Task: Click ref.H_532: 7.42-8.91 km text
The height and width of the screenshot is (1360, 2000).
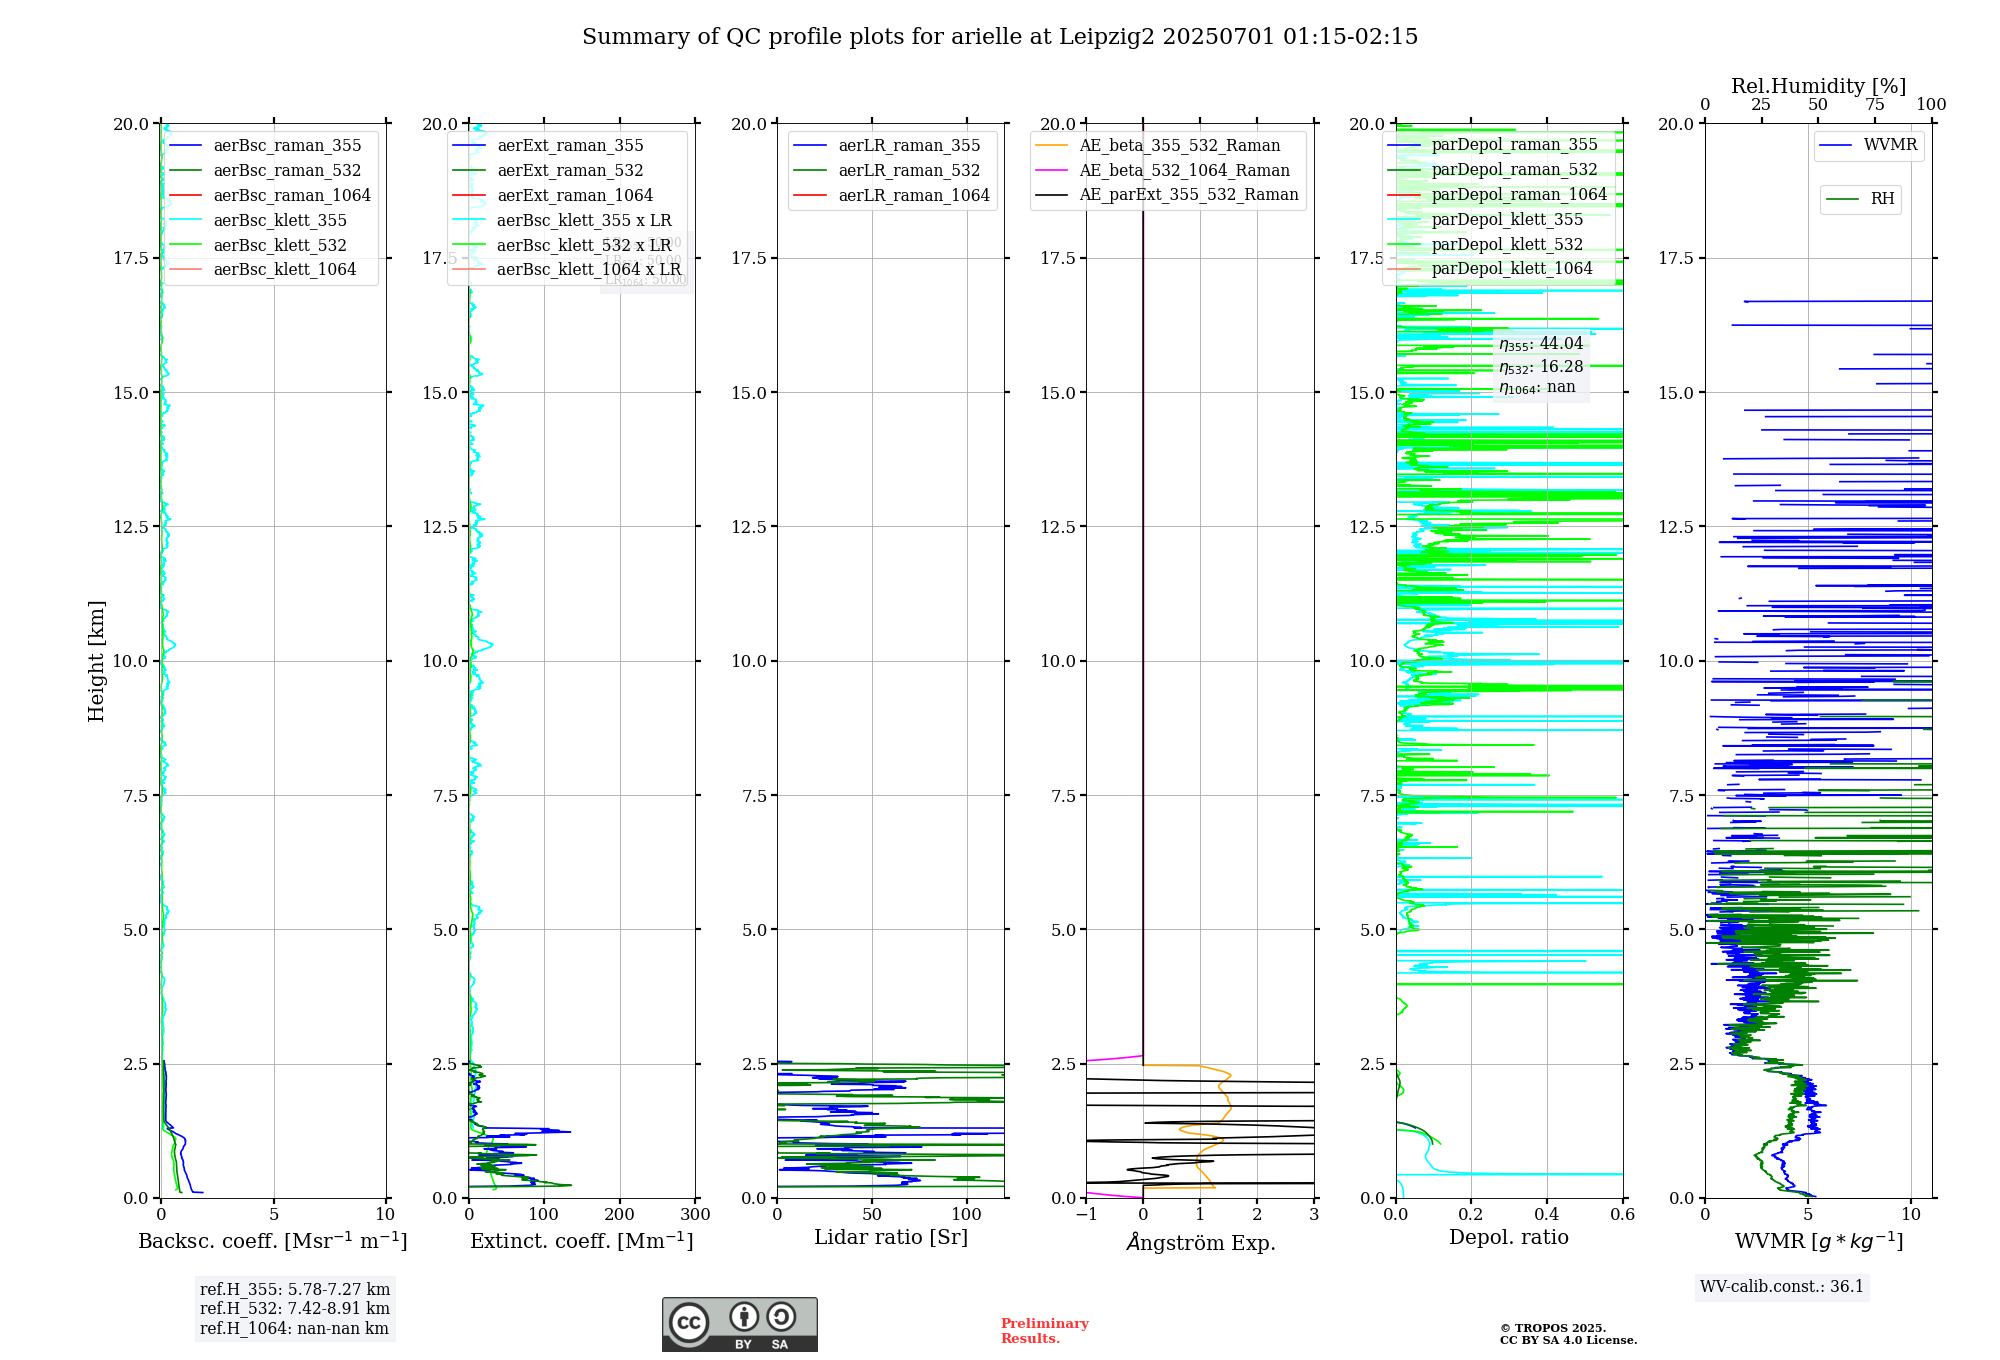Action: [295, 1309]
